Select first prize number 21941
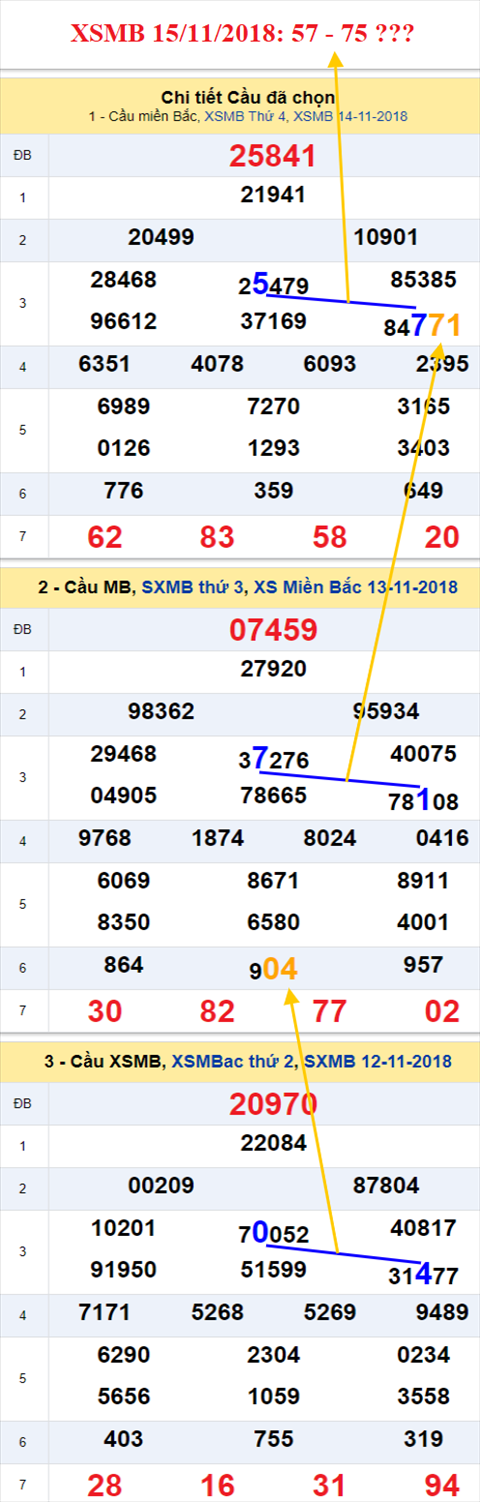 click(273, 196)
